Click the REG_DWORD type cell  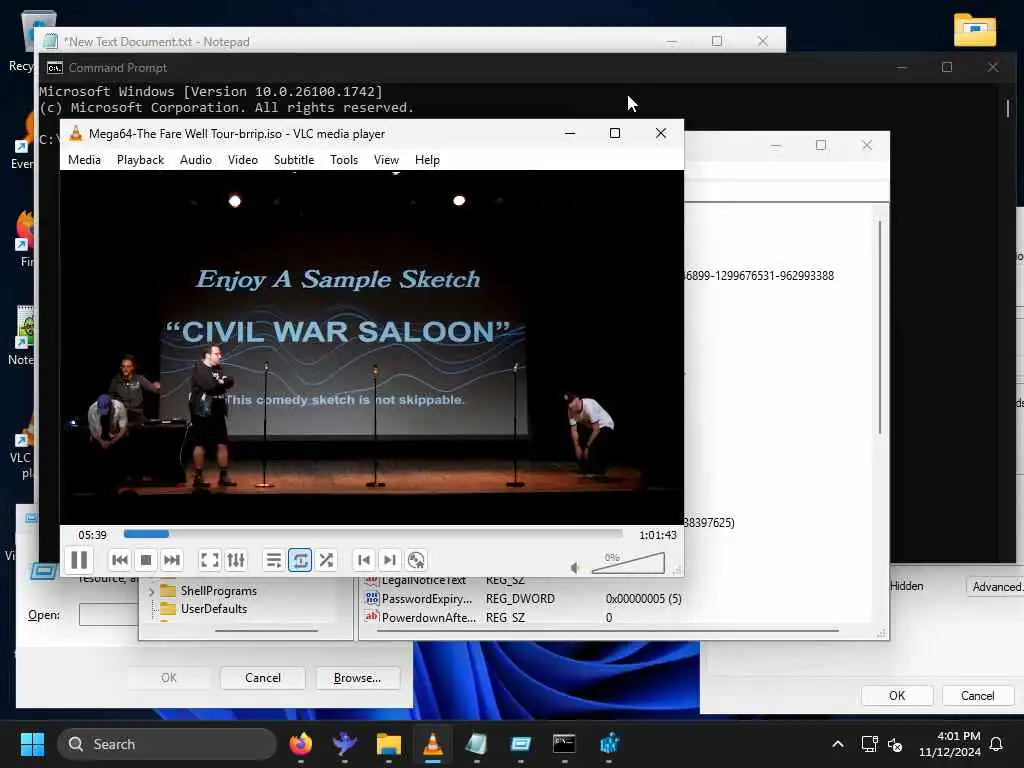[x=520, y=599]
